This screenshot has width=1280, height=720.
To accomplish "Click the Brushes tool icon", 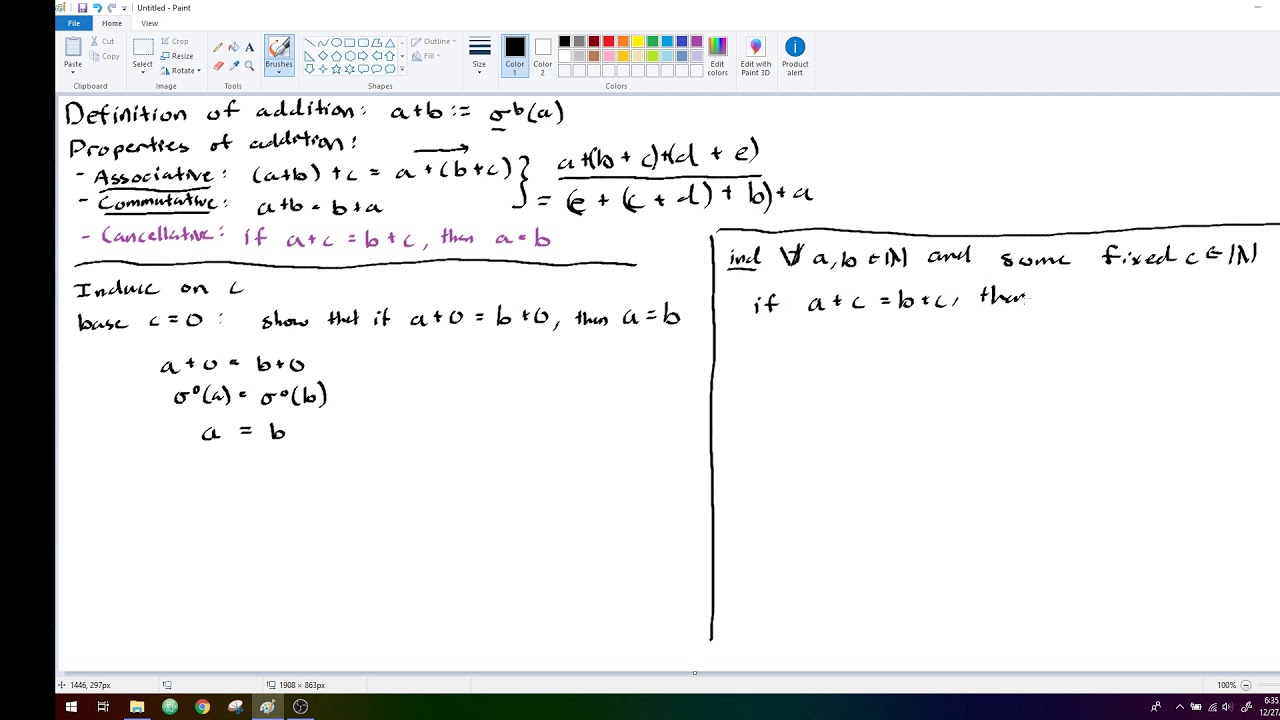I will point(279,47).
